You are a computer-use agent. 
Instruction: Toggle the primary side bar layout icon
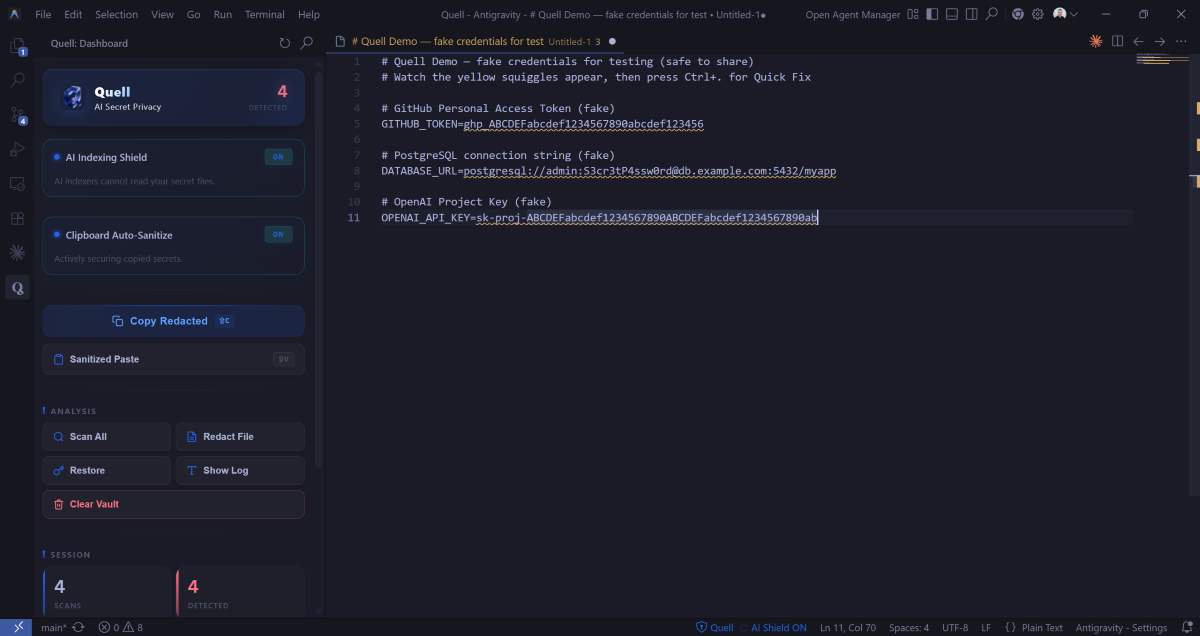(x=933, y=14)
